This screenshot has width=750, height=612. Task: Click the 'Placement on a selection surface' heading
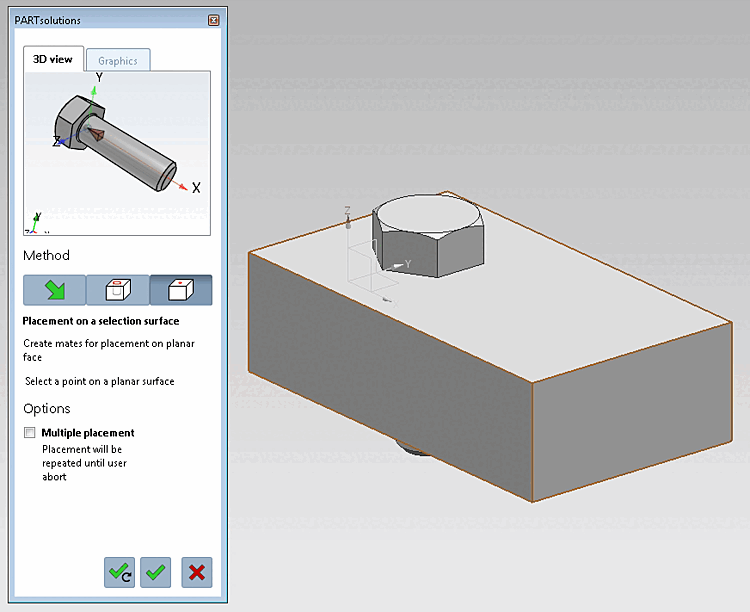pos(101,321)
